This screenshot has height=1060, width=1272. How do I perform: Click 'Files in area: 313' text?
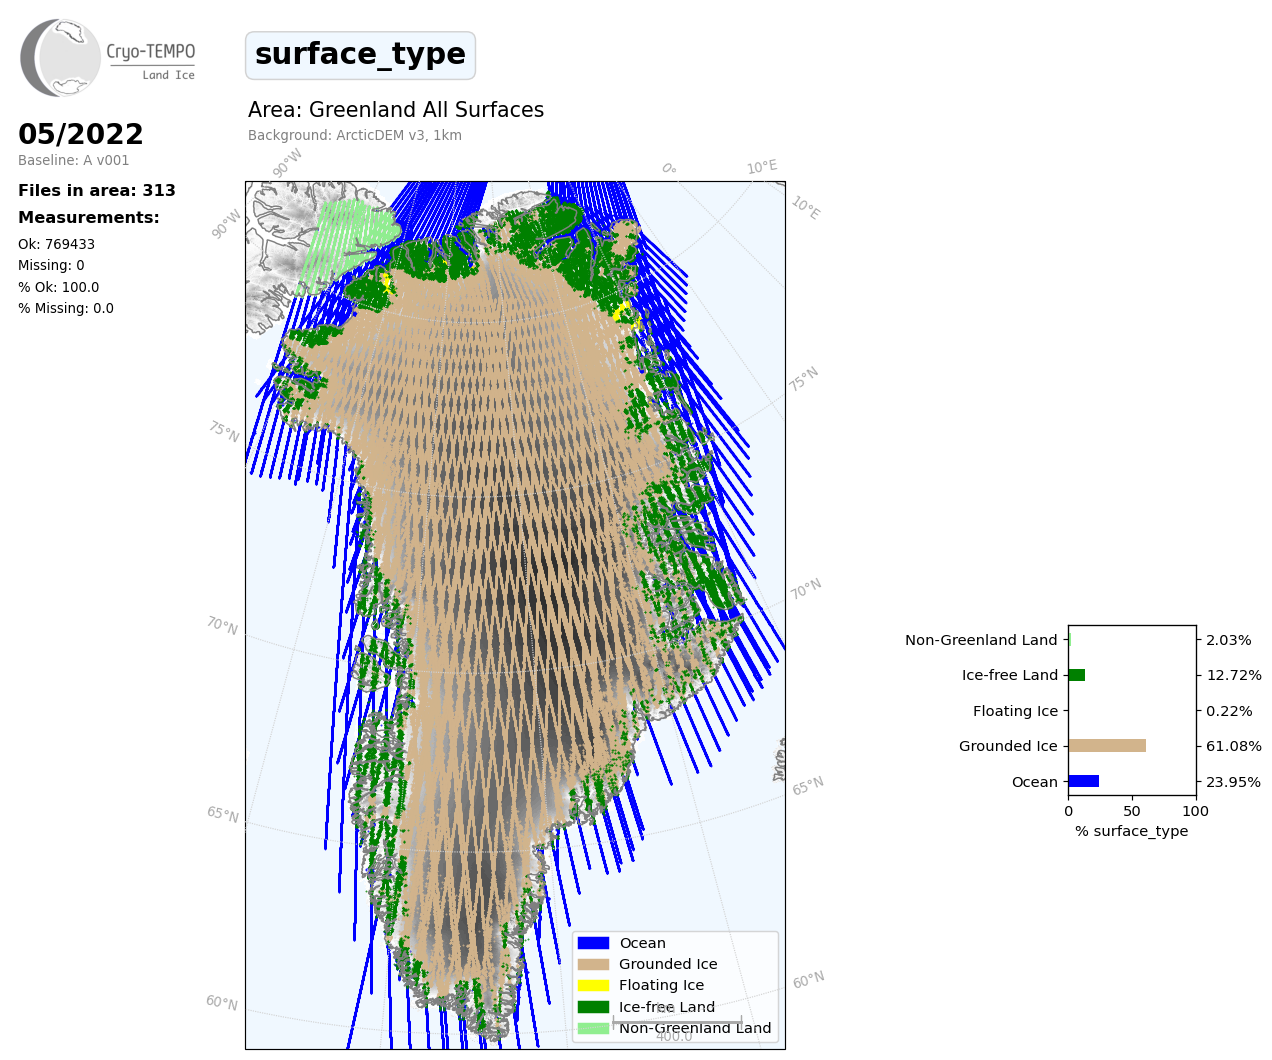[97, 190]
